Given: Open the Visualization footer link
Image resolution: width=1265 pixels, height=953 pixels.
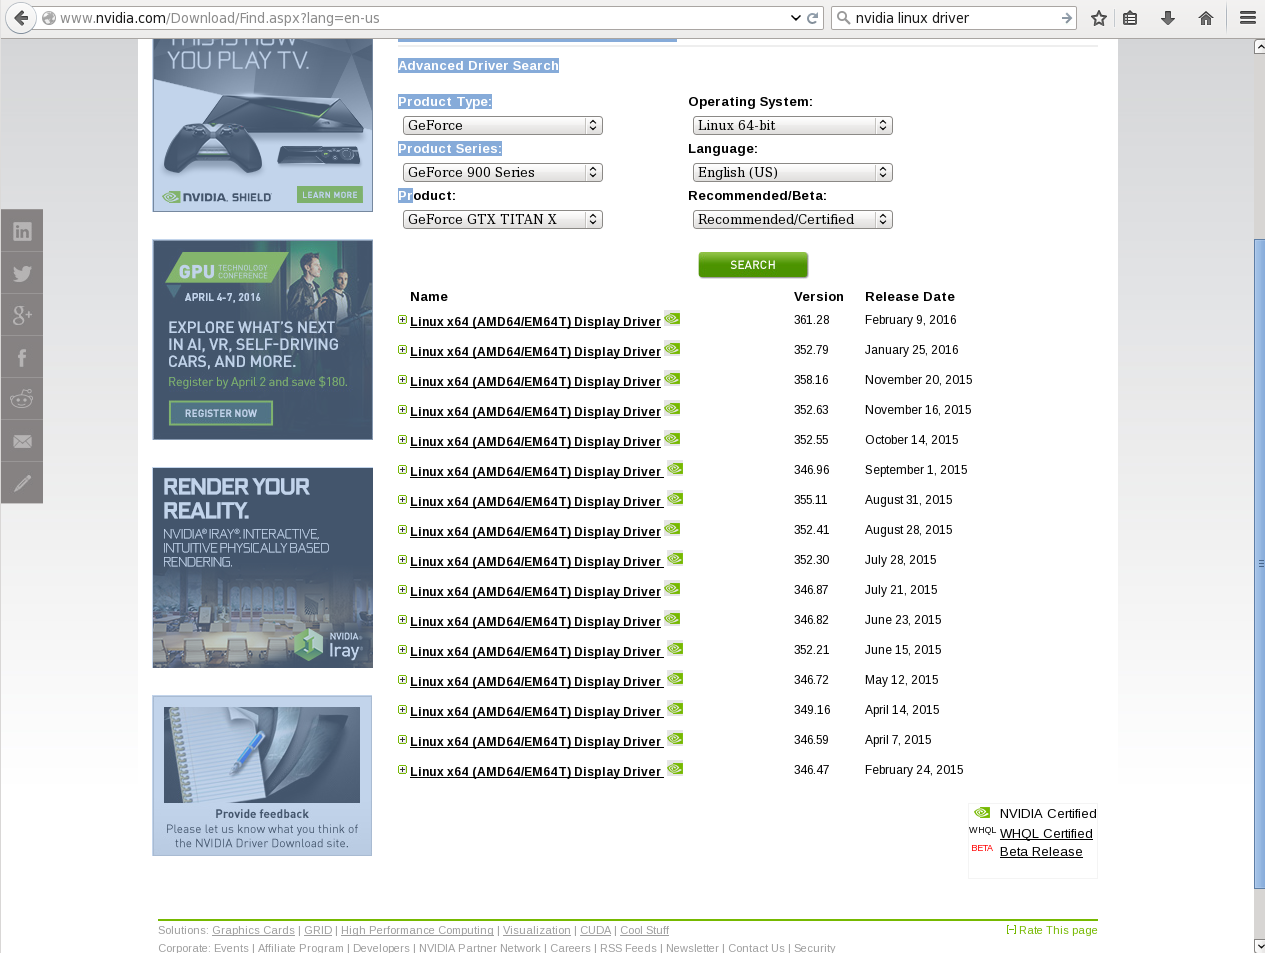Looking at the screenshot, I should pos(537,930).
